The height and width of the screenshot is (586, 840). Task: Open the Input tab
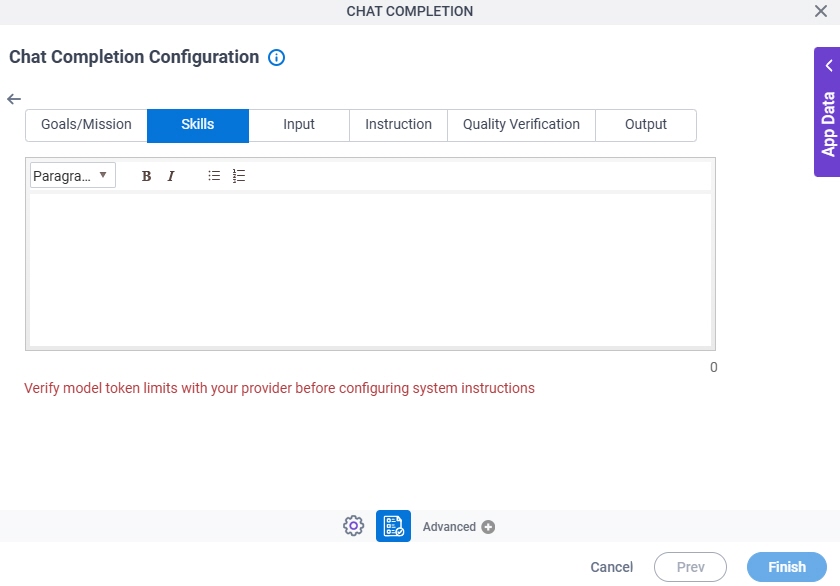point(299,125)
